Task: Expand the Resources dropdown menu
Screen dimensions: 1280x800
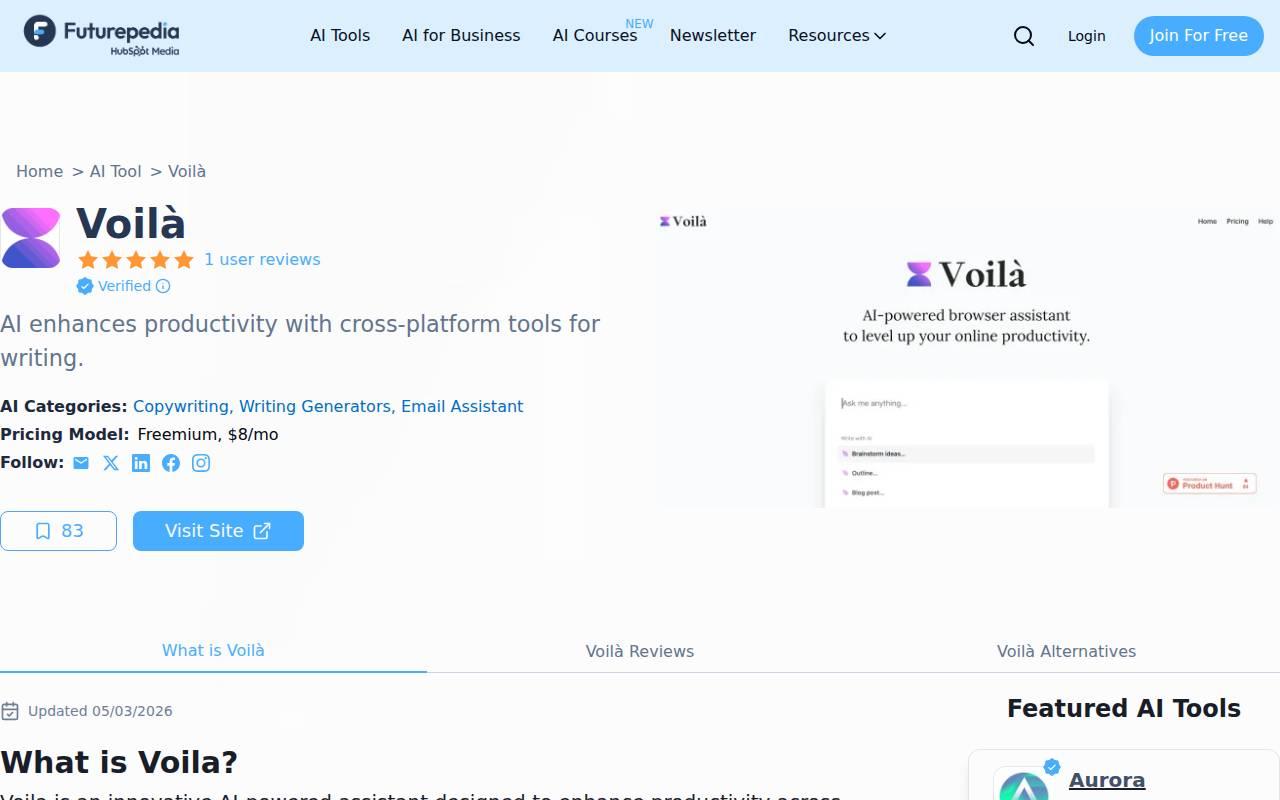Action: click(x=837, y=36)
